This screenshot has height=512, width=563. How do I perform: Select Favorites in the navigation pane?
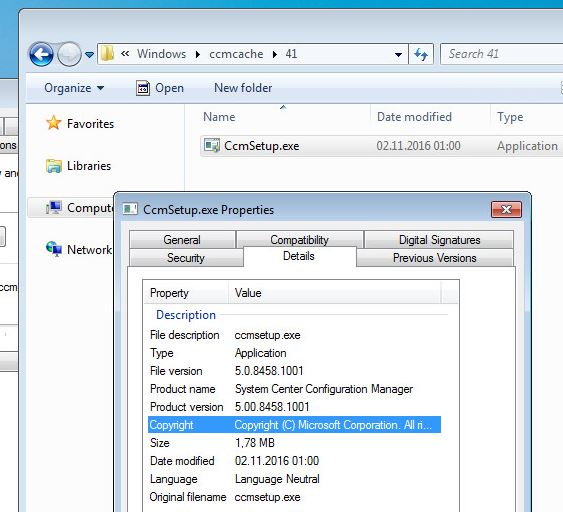click(90, 124)
